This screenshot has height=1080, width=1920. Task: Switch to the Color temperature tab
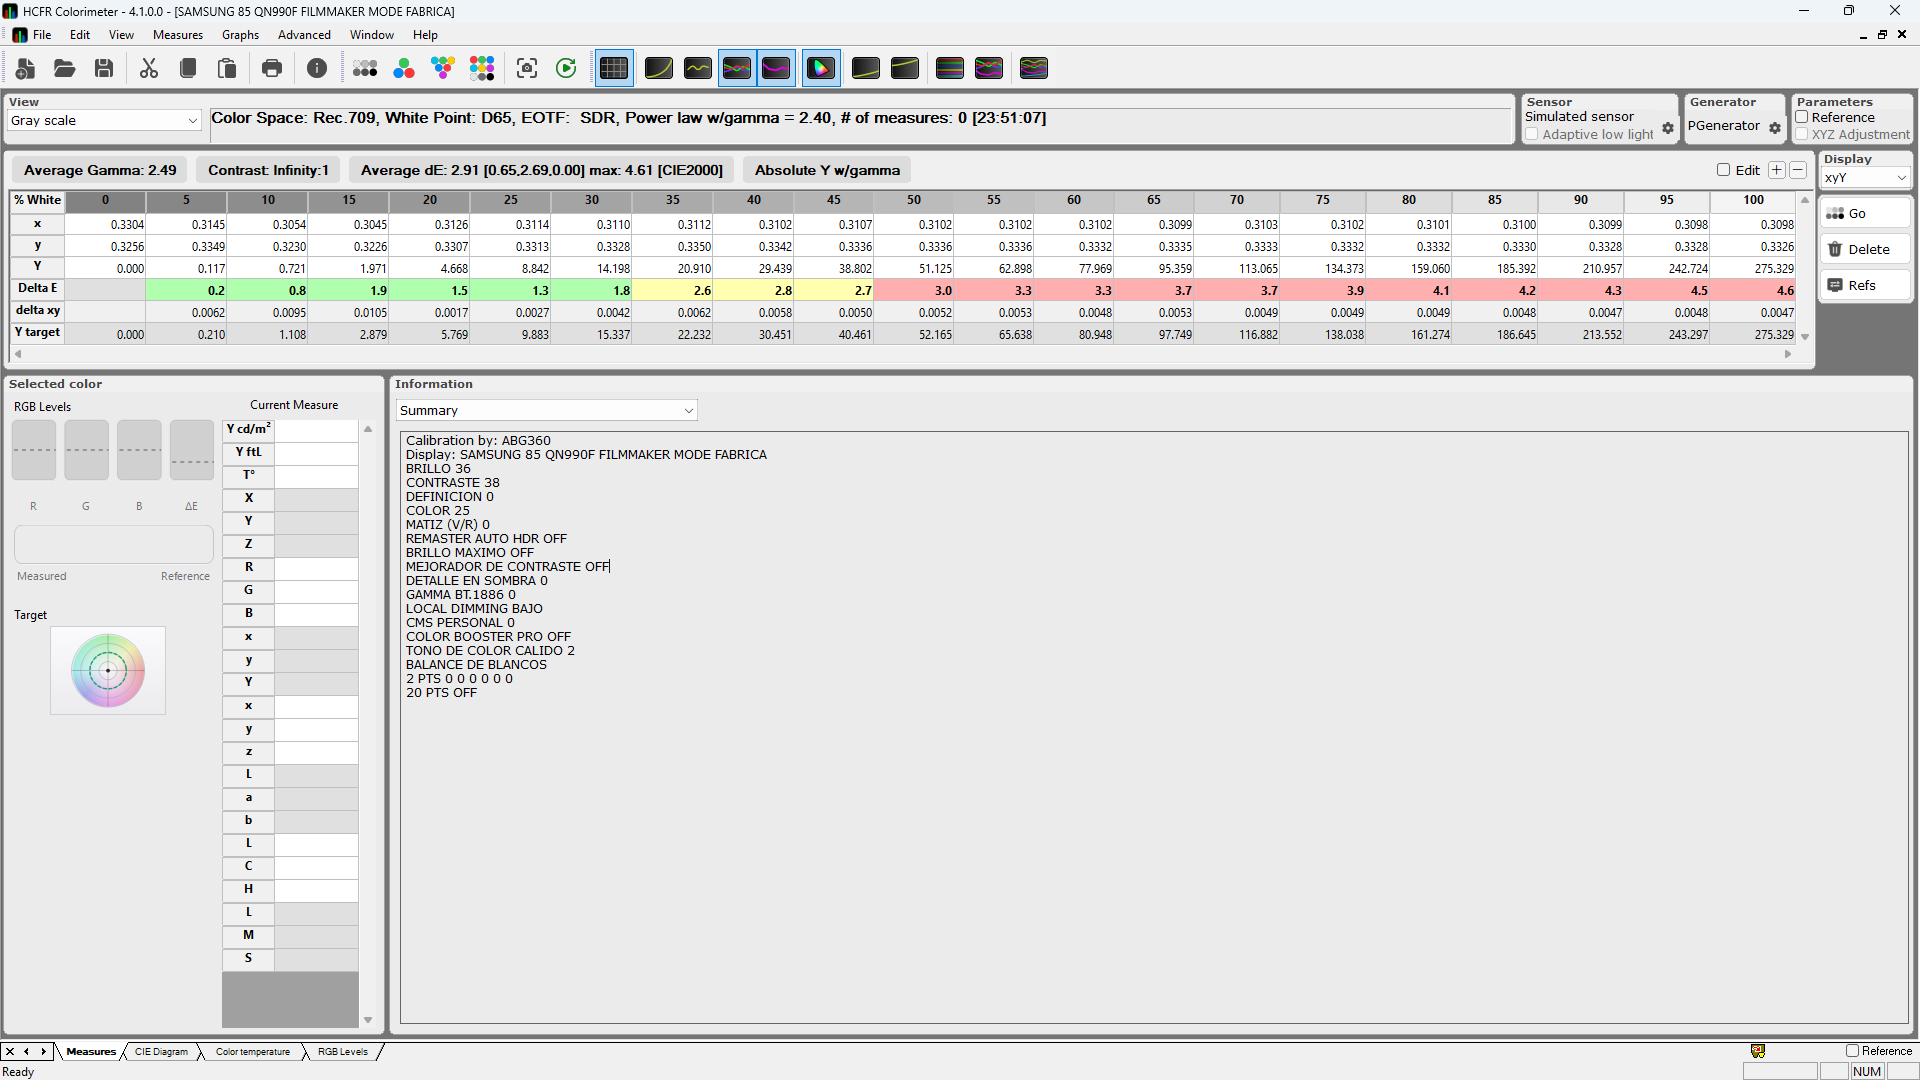pyautogui.click(x=253, y=1052)
